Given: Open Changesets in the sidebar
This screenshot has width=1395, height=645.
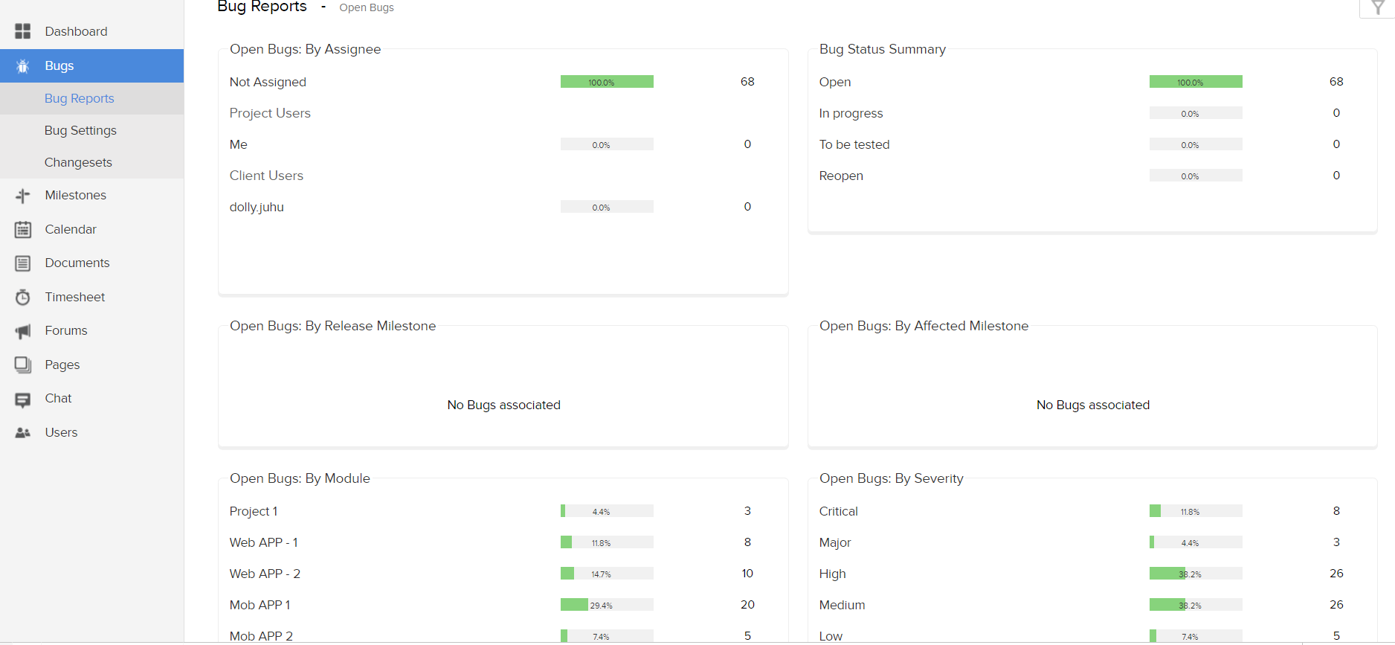Looking at the screenshot, I should tap(78, 162).
